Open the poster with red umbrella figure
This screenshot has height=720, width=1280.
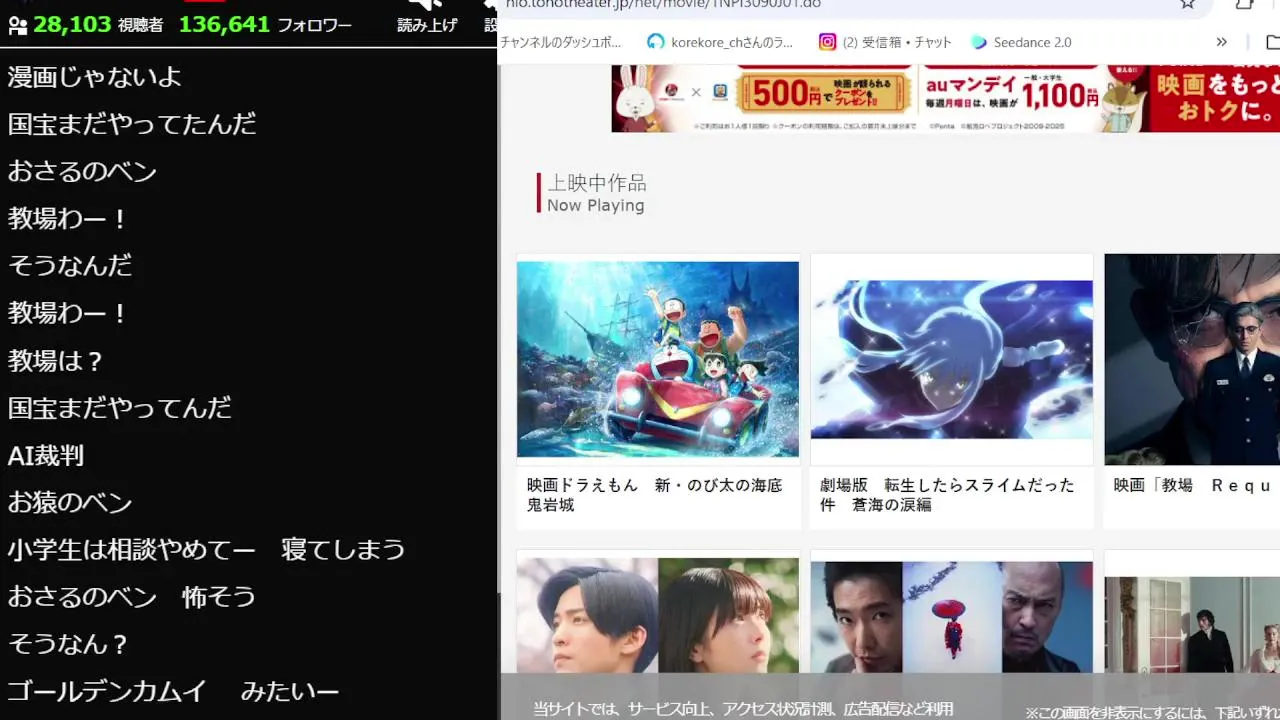pos(952,617)
